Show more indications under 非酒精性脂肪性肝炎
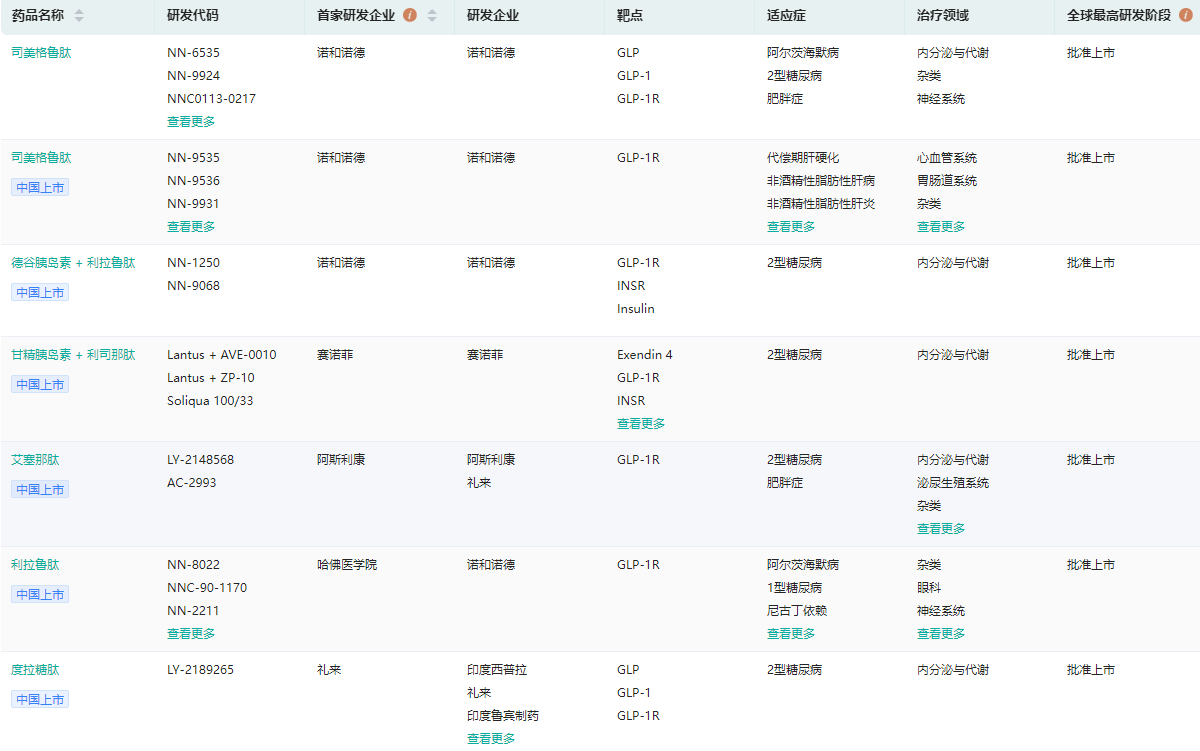Image resolution: width=1200 pixels, height=751 pixels. (791, 227)
